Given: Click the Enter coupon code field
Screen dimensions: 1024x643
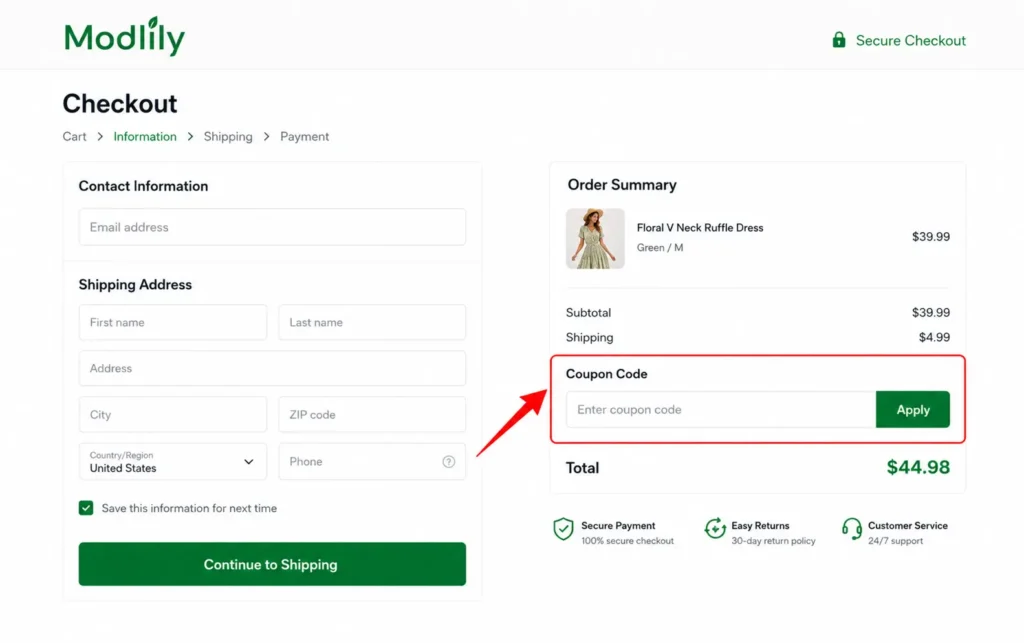Looking at the screenshot, I should click(721, 409).
